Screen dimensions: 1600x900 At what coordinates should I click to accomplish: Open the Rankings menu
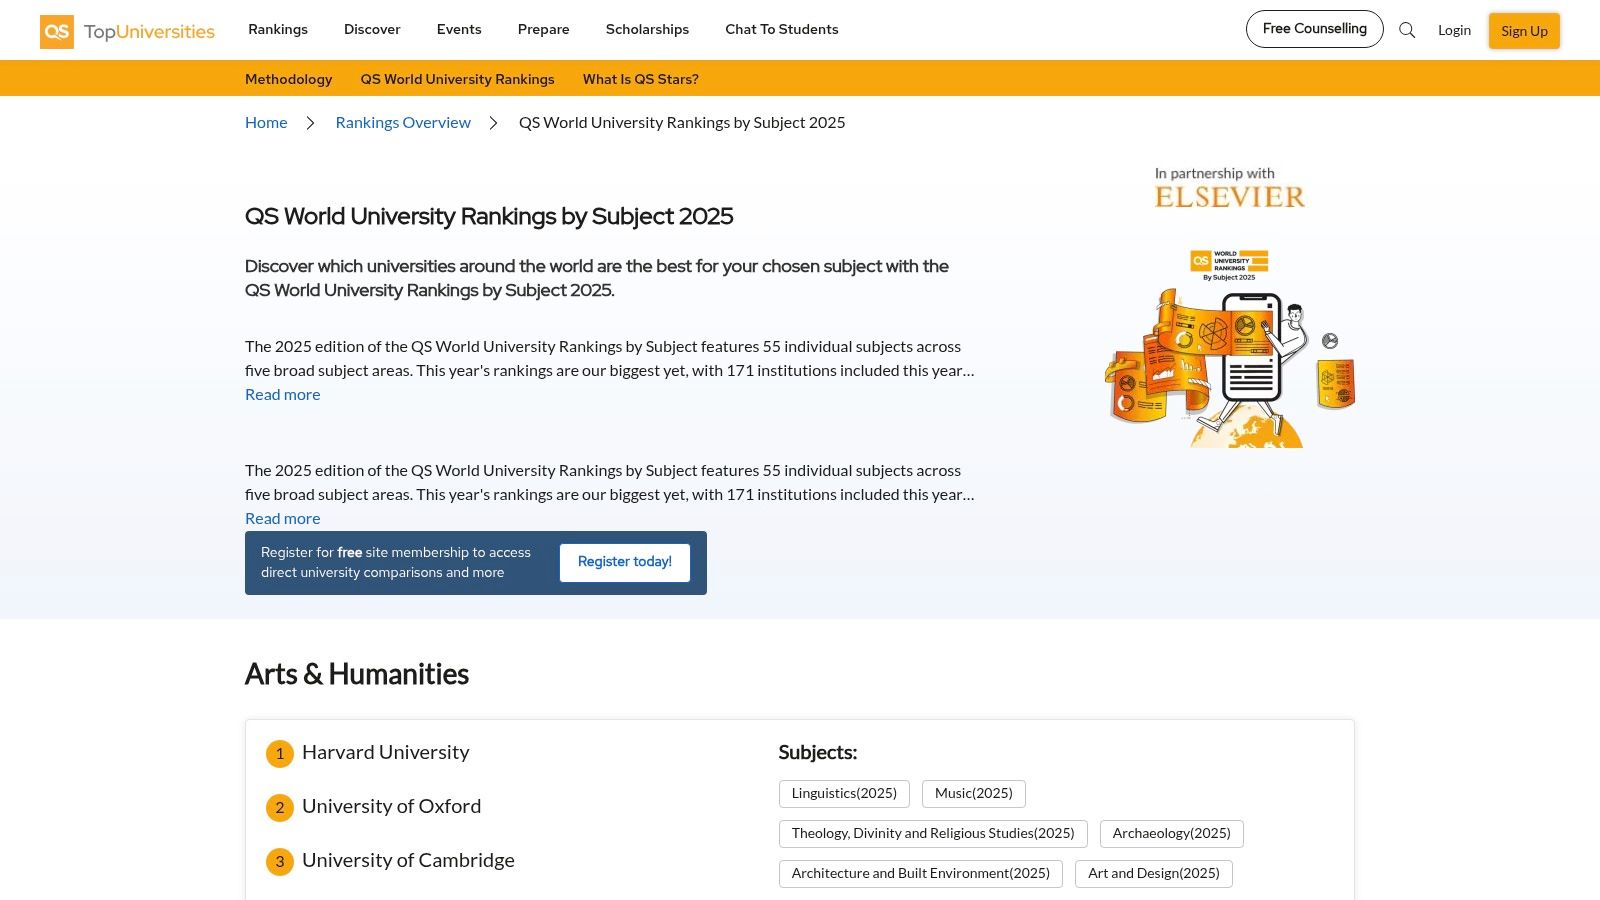(277, 29)
